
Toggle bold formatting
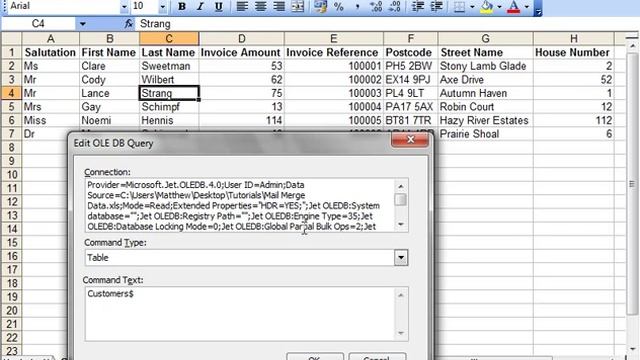coord(182,7)
